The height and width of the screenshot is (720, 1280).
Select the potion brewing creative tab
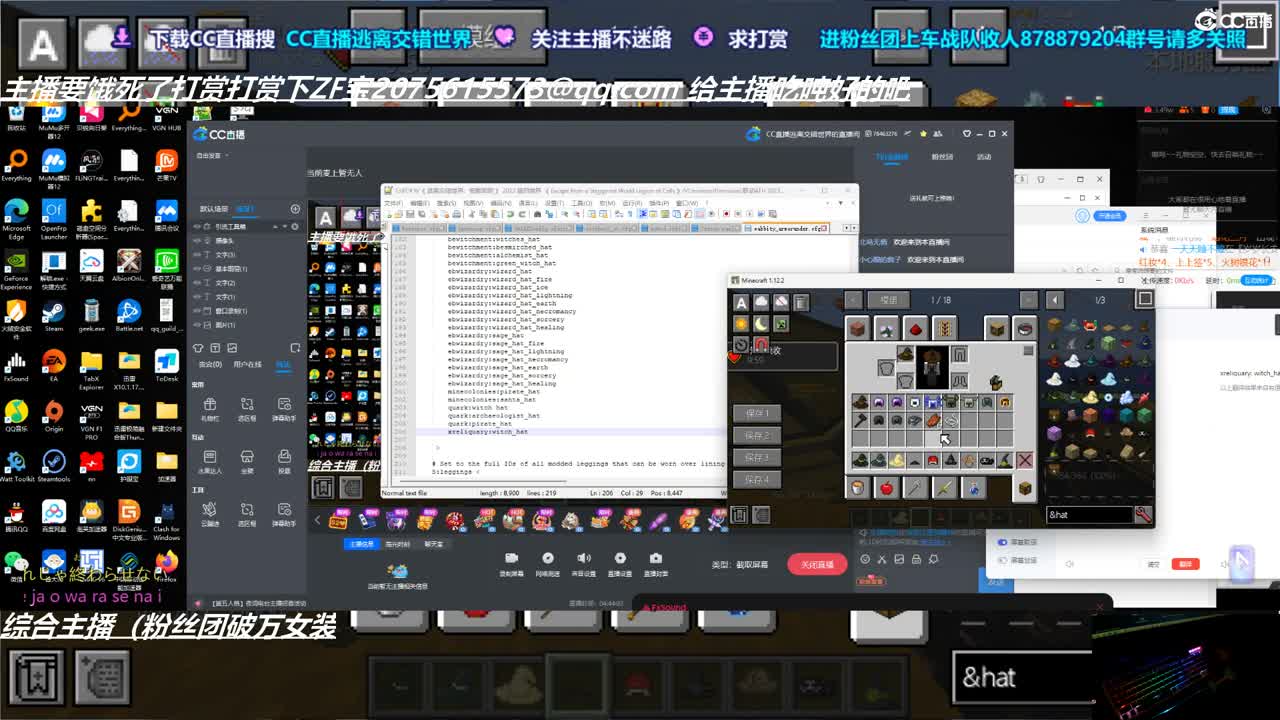(x=972, y=487)
